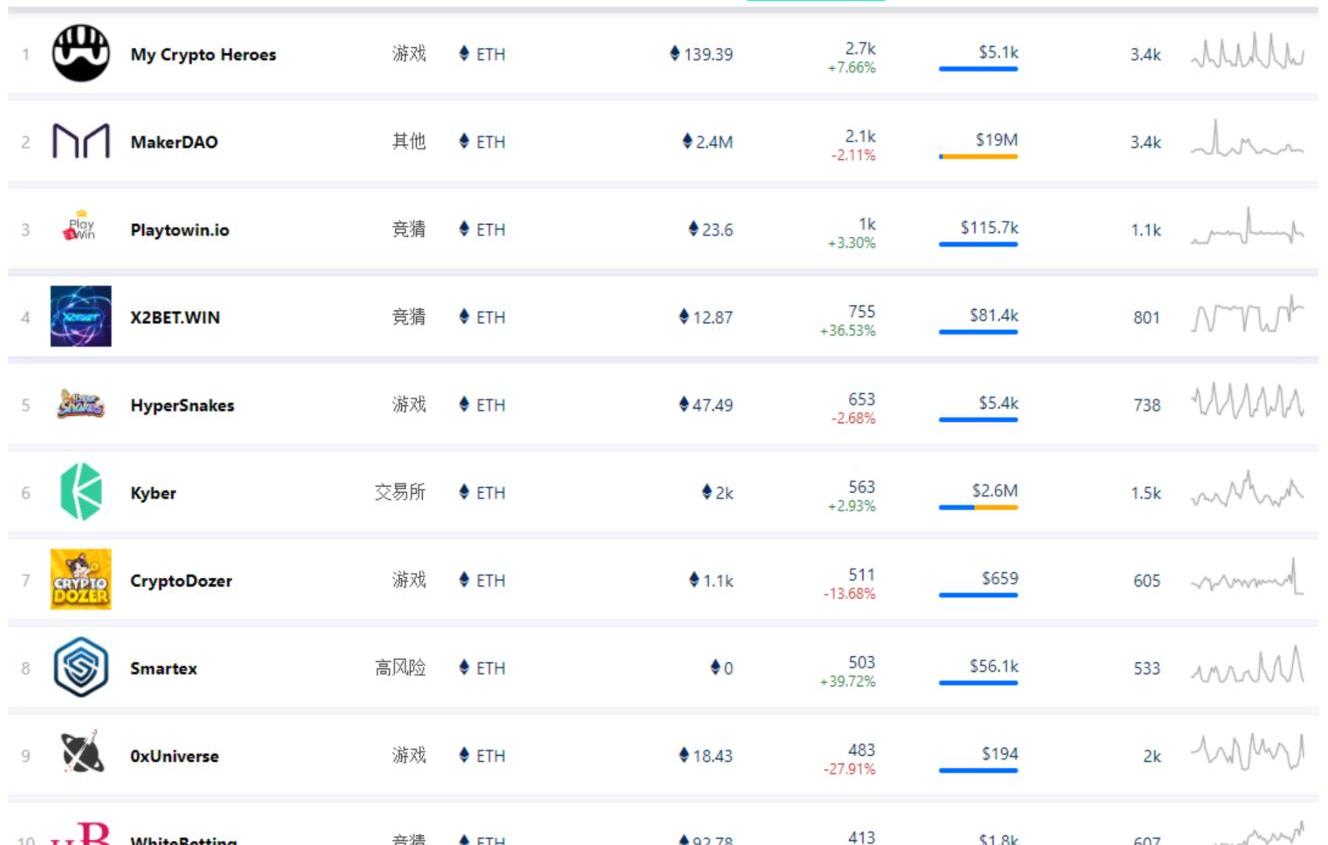
Task: Click CryptoDozer's 游戏 category label
Action: click(x=409, y=580)
